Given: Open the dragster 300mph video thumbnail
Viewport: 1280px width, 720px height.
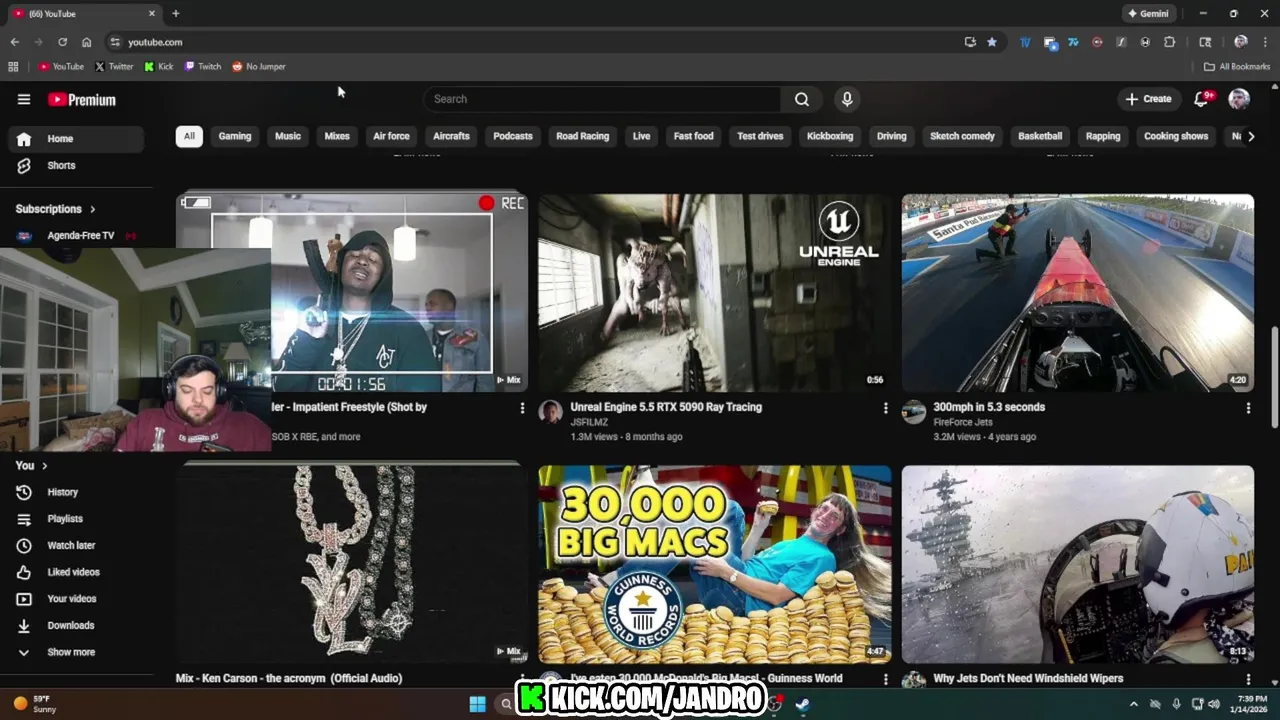Looking at the screenshot, I should [1077, 293].
